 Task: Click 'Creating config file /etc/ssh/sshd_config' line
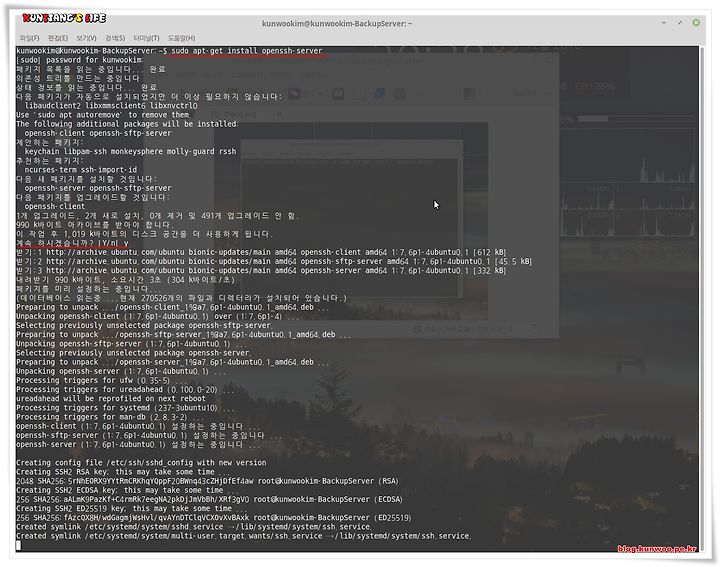[x=141, y=463]
